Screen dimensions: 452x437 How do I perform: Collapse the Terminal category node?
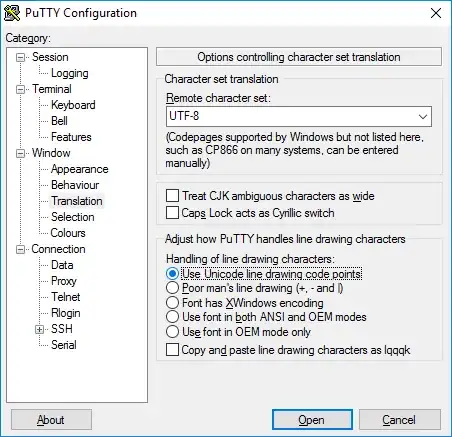point(21,90)
